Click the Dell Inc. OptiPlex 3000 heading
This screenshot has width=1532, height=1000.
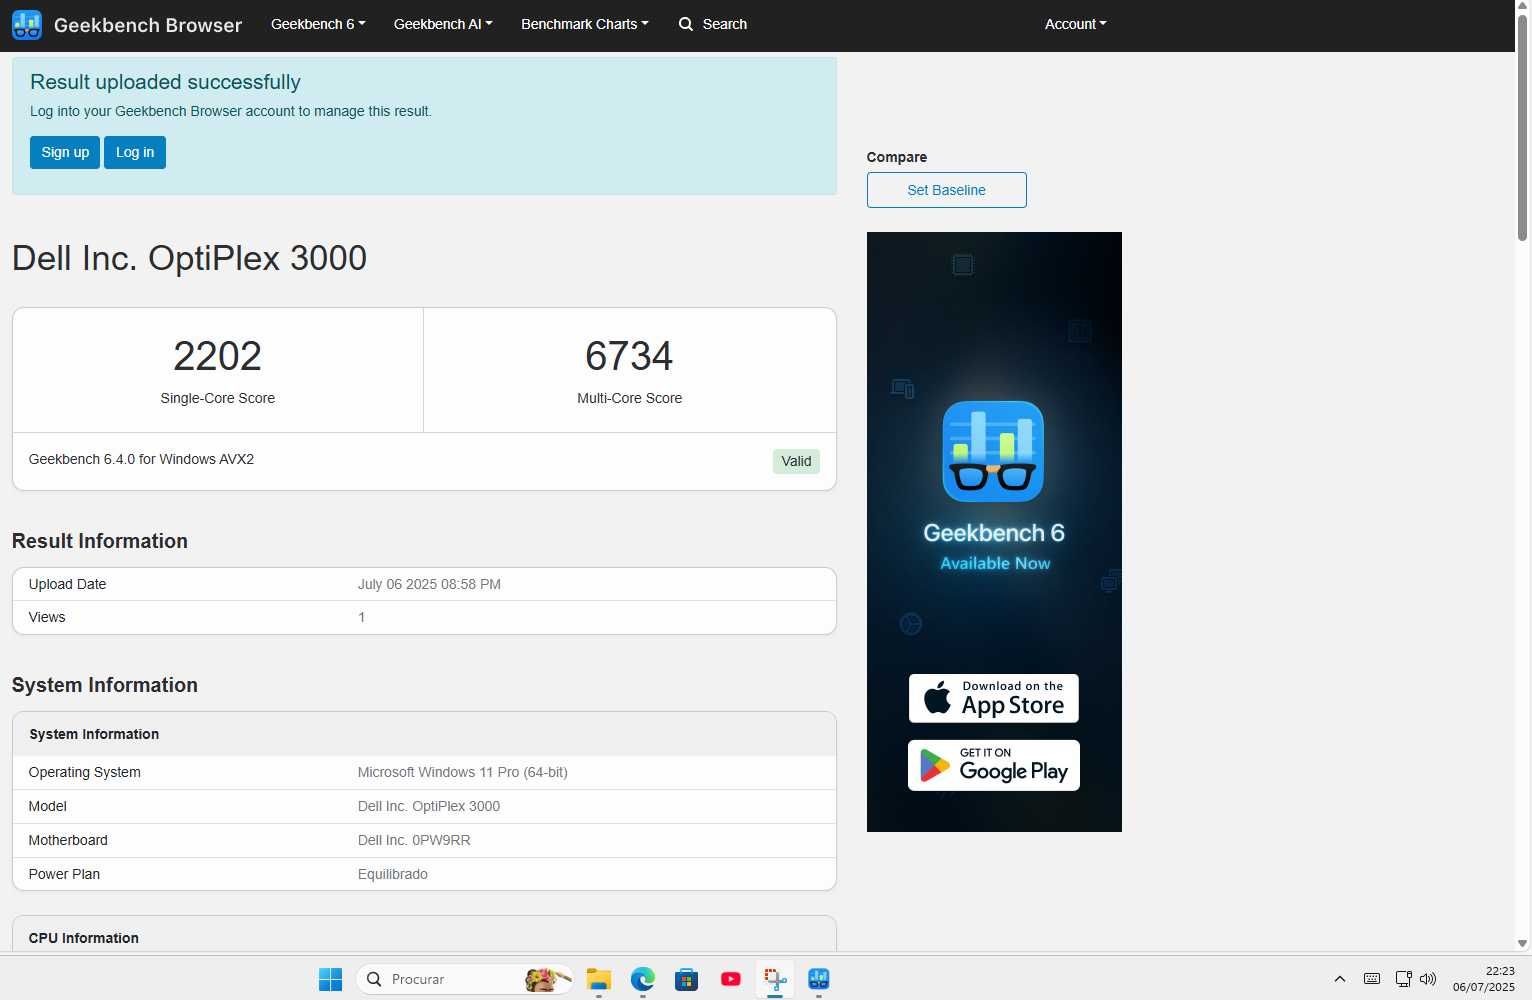pyautogui.click(x=189, y=258)
